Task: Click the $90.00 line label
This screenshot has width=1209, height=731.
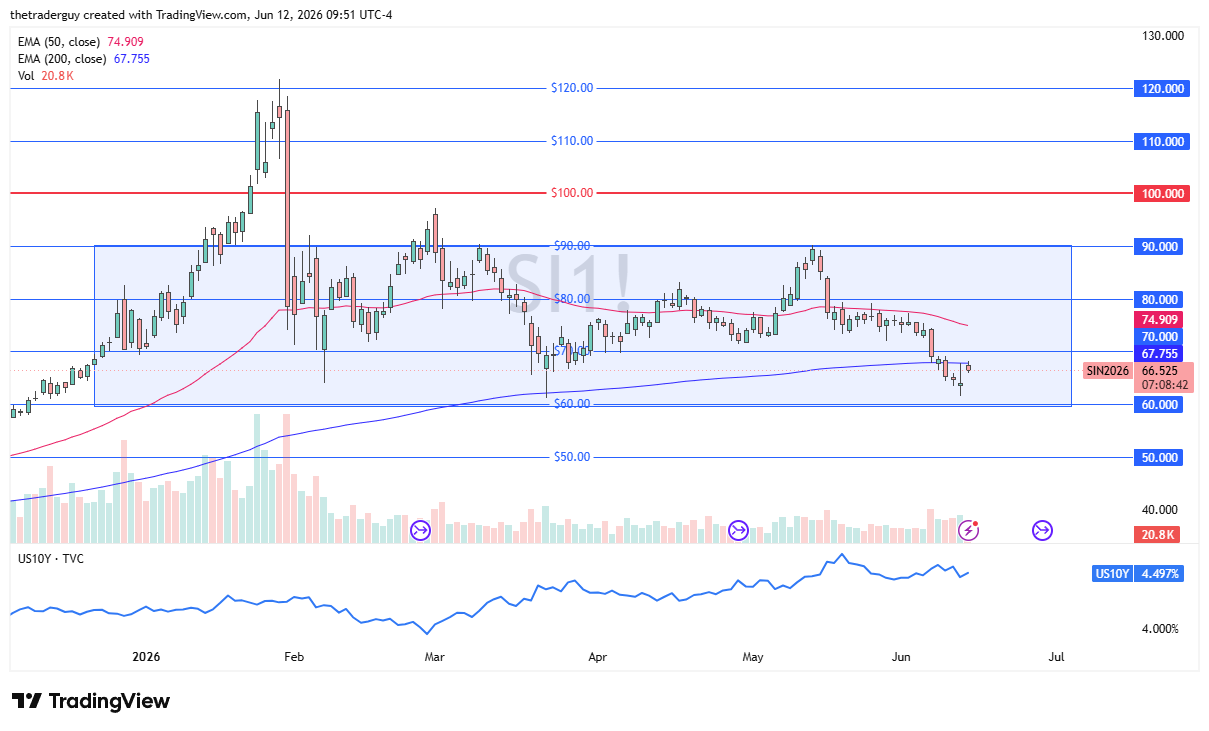Action: click(x=572, y=246)
